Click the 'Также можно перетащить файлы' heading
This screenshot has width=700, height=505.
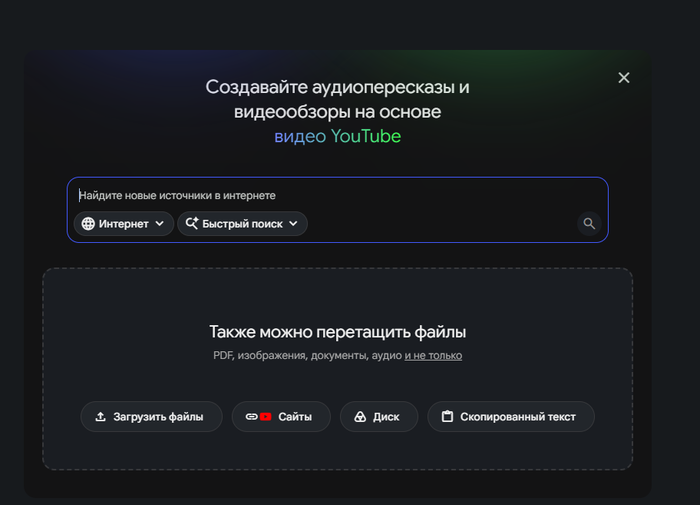pyautogui.click(x=338, y=332)
